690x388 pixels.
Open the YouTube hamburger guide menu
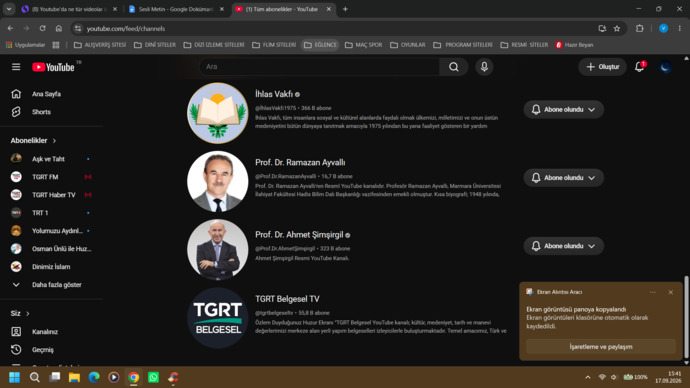click(16, 67)
